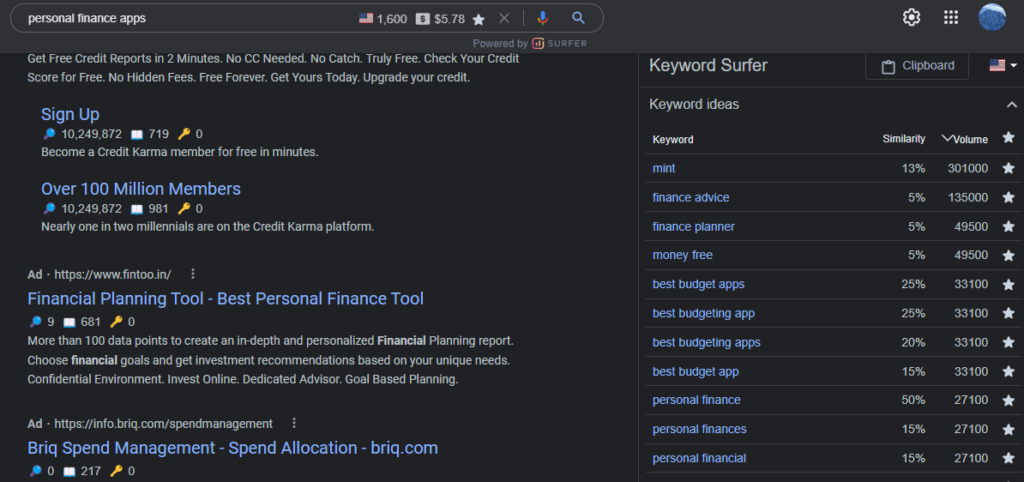
Task: Click the 50% similarity for personal finance
Action: tap(914, 400)
